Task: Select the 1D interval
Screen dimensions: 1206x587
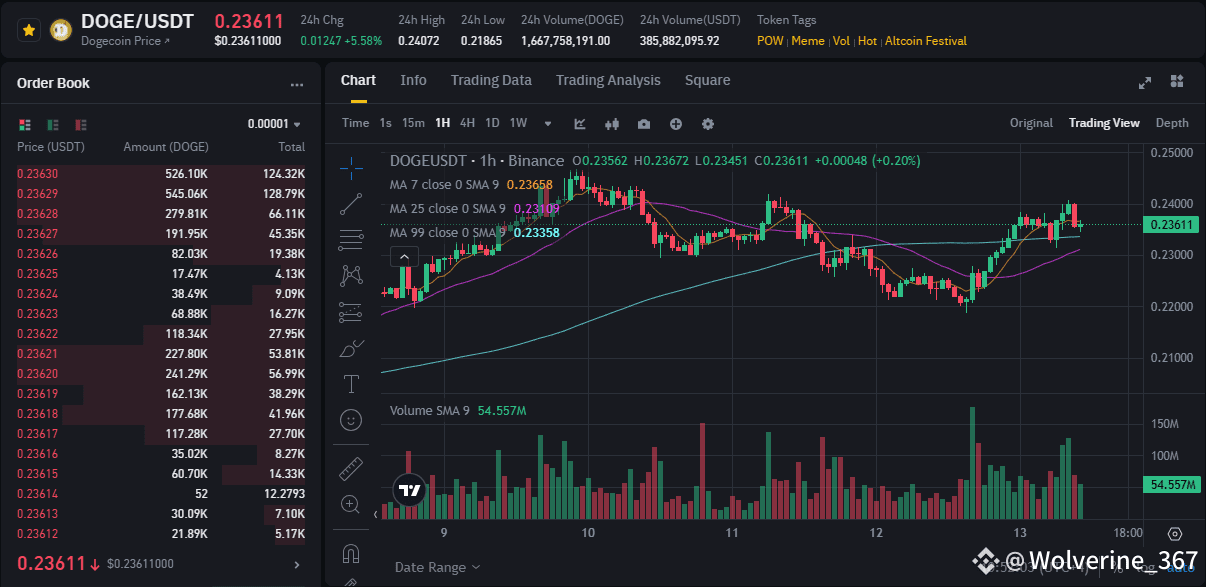Action: pyautogui.click(x=492, y=123)
